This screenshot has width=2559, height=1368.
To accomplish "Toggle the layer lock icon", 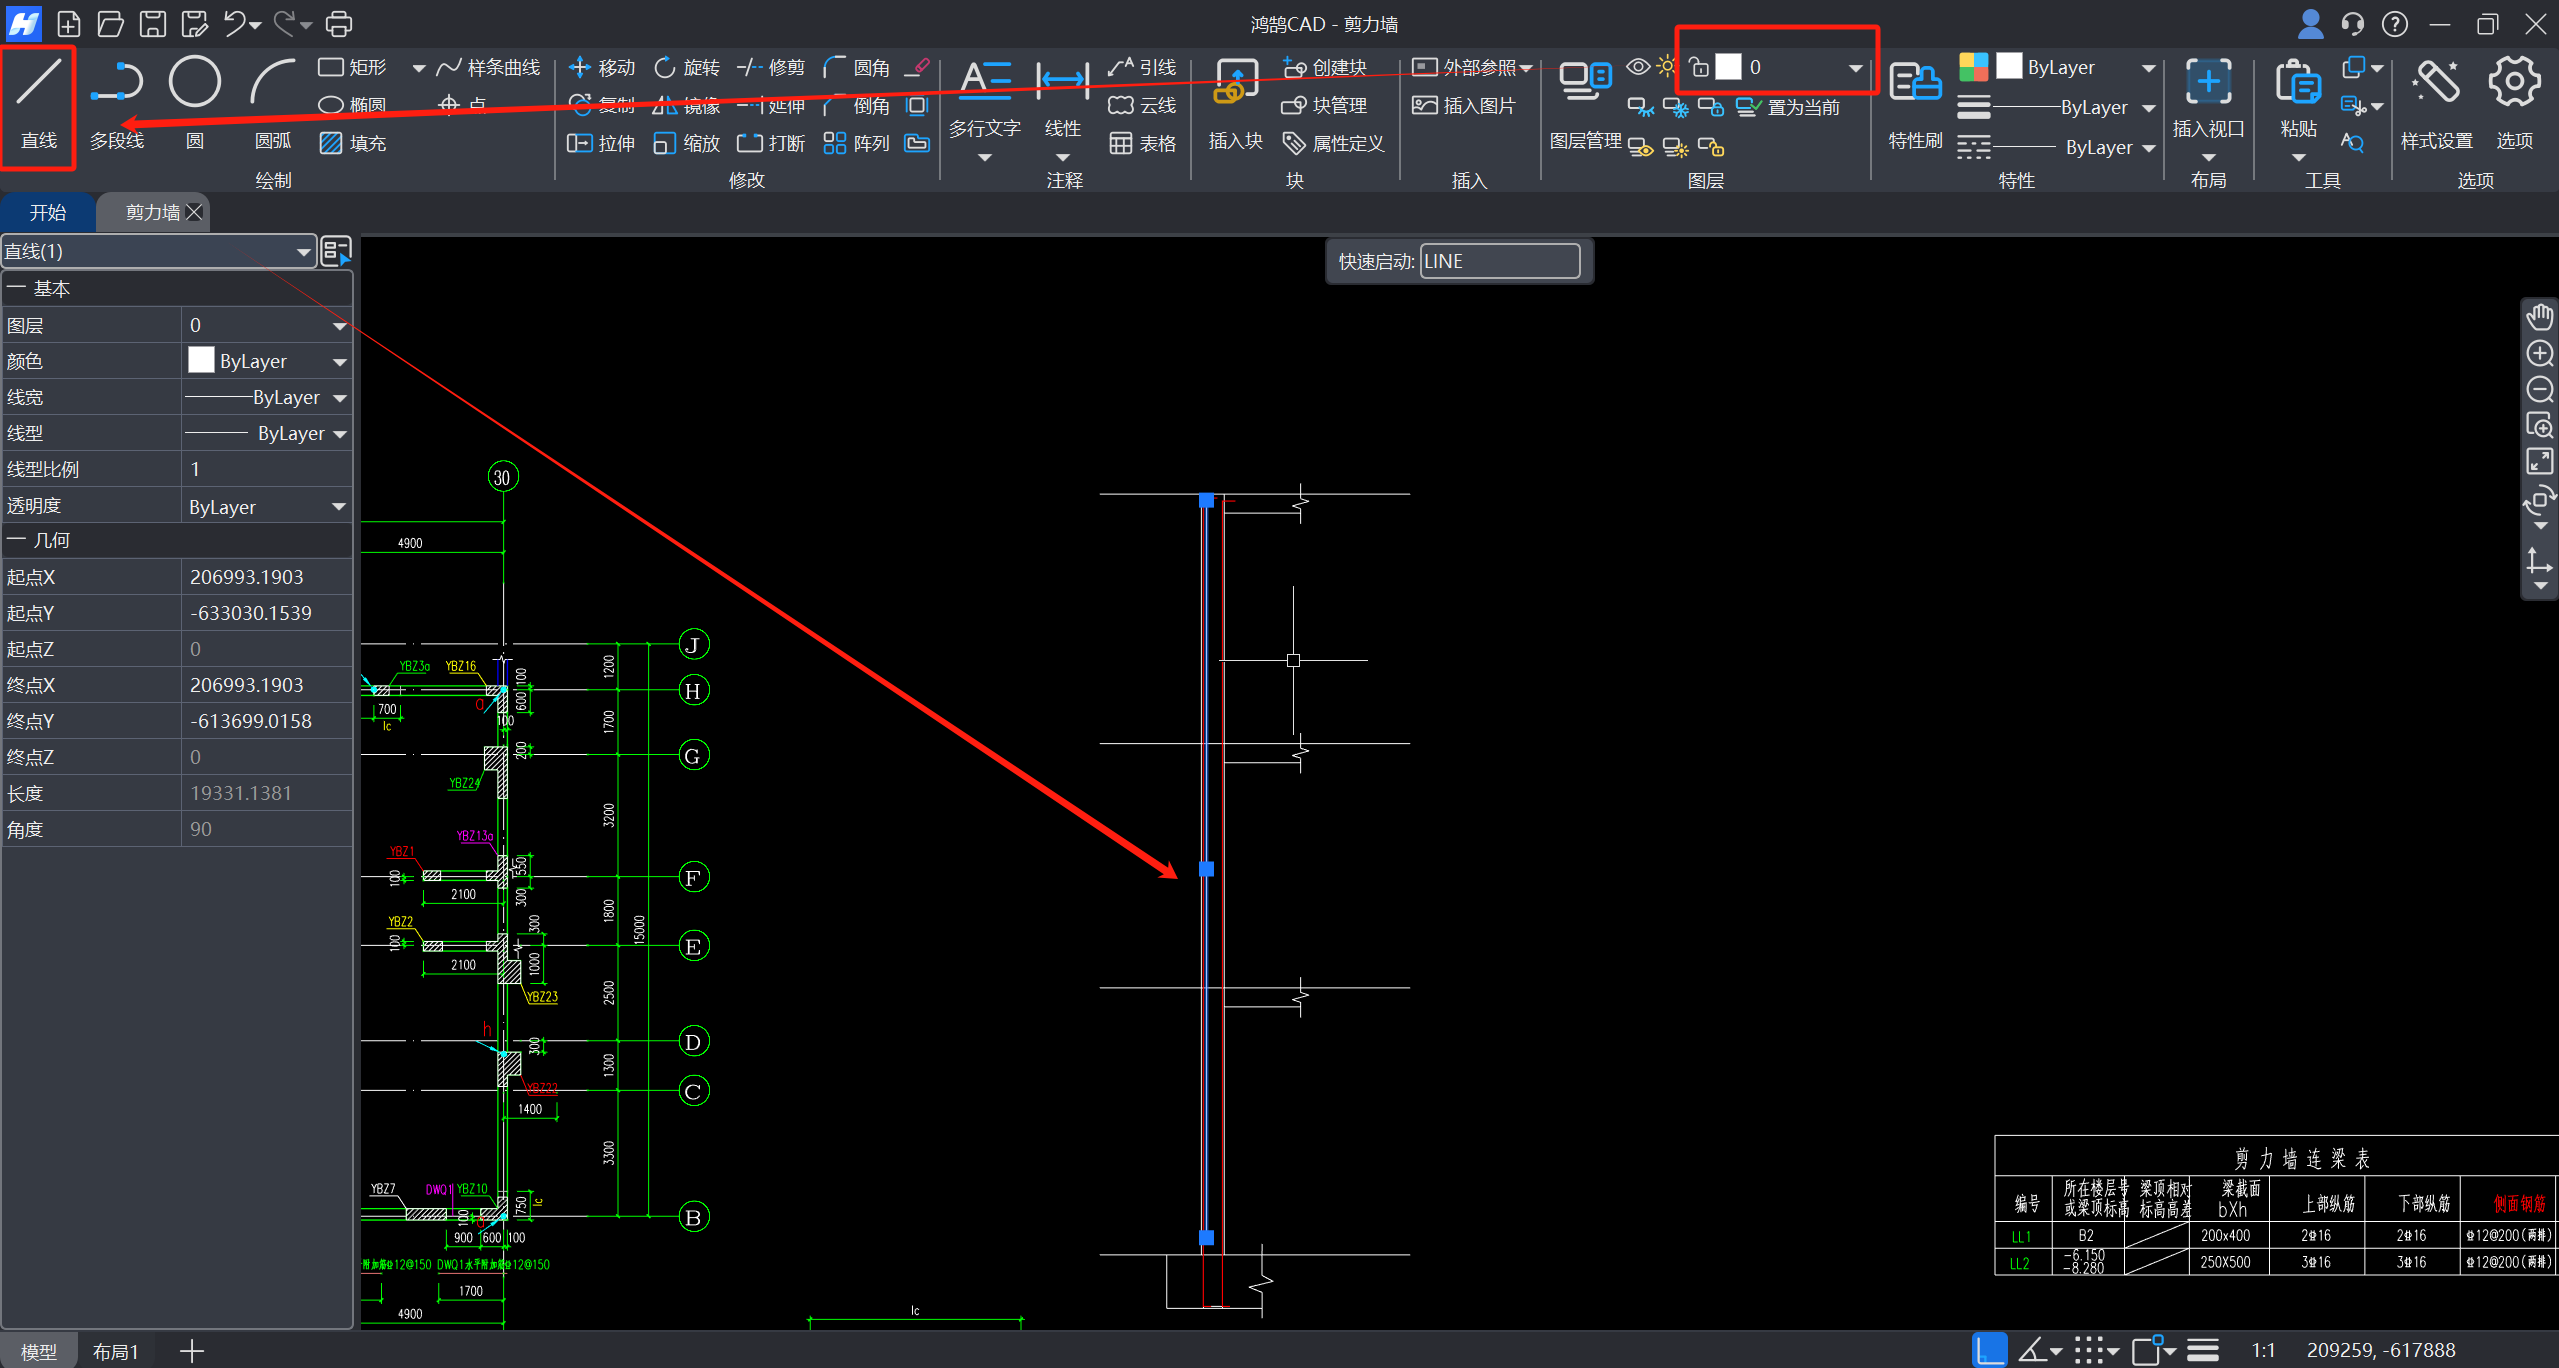I will point(1698,67).
